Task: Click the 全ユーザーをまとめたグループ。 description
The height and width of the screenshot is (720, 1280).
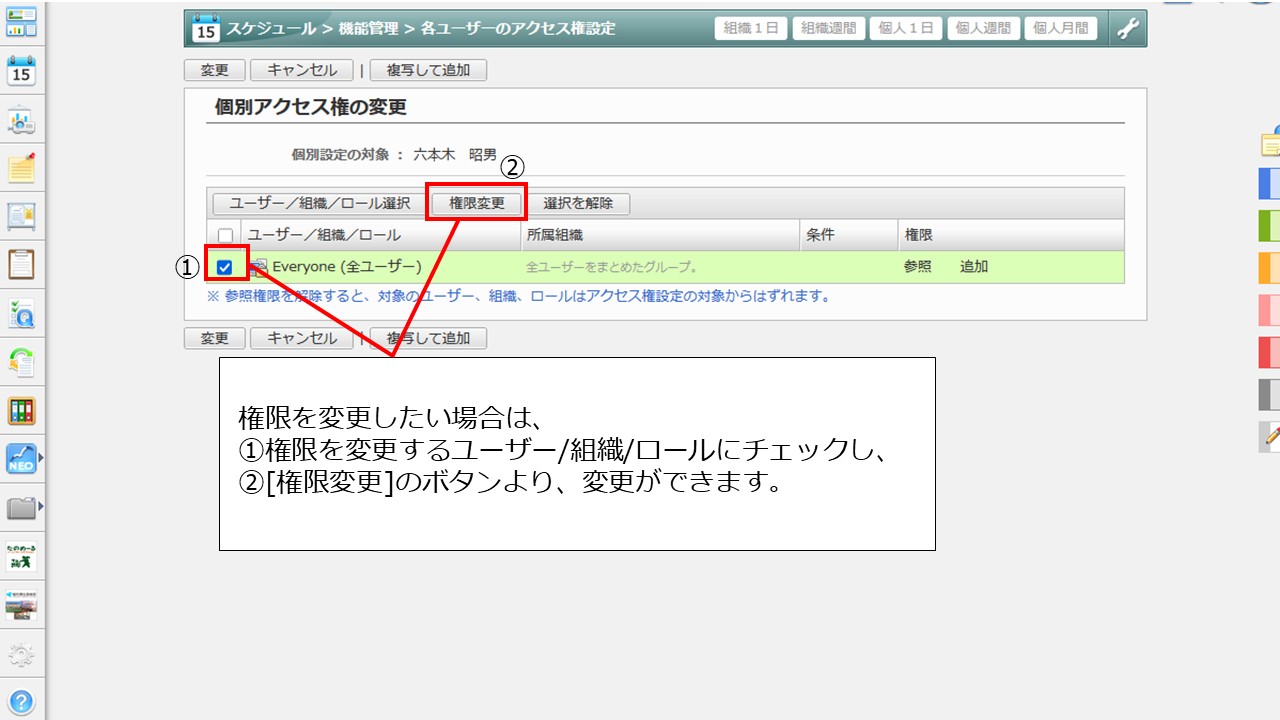Action: tap(612, 268)
